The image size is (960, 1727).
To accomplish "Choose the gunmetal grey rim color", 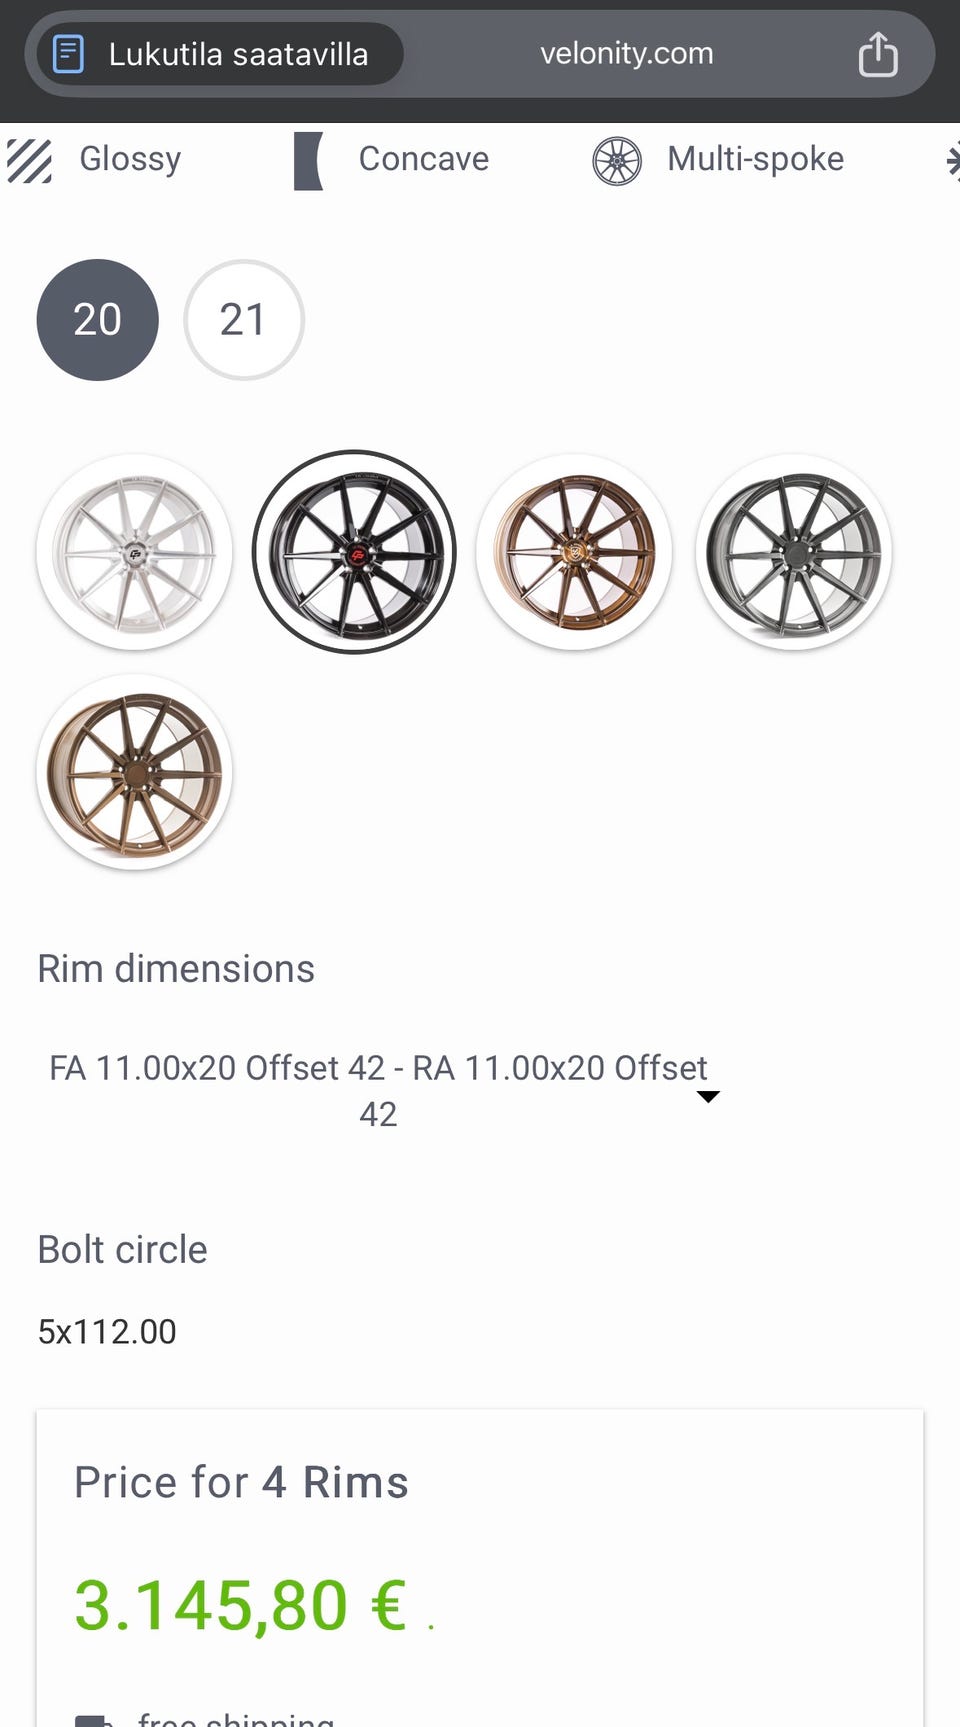I will pyautogui.click(x=794, y=552).
